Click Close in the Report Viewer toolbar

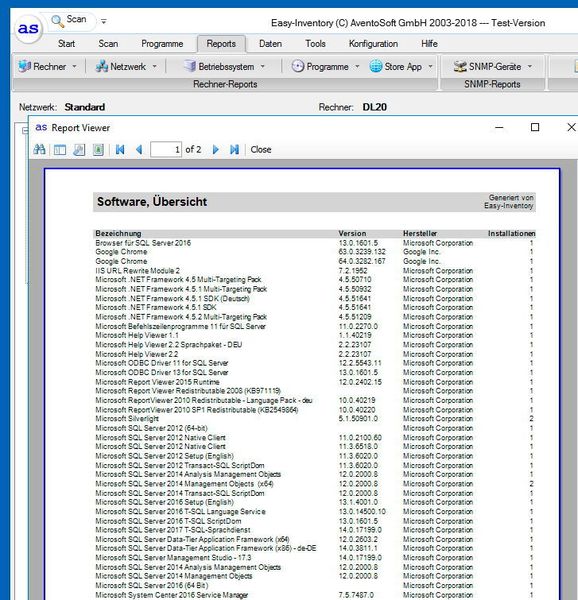pyautogui.click(x=261, y=150)
